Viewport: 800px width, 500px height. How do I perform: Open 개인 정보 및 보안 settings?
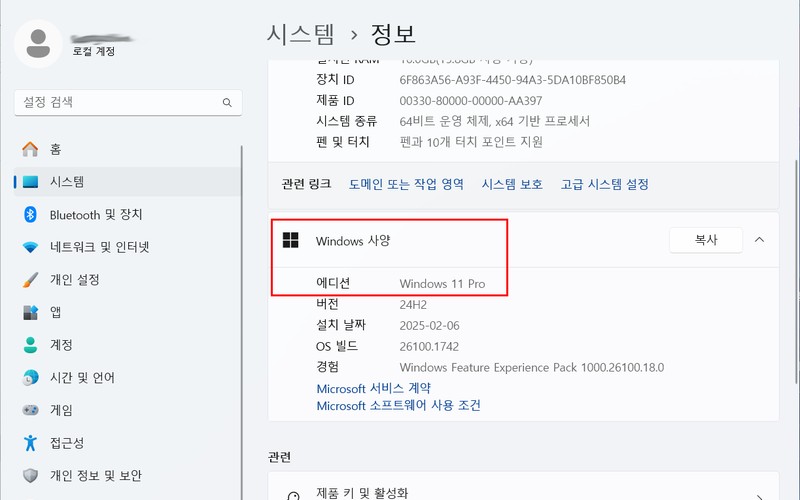pyautogui.click(x=127, y=476)
